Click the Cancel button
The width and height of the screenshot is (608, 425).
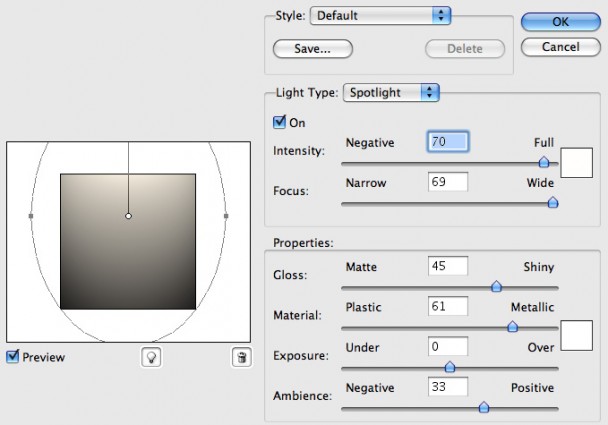[x=561, y=47]
